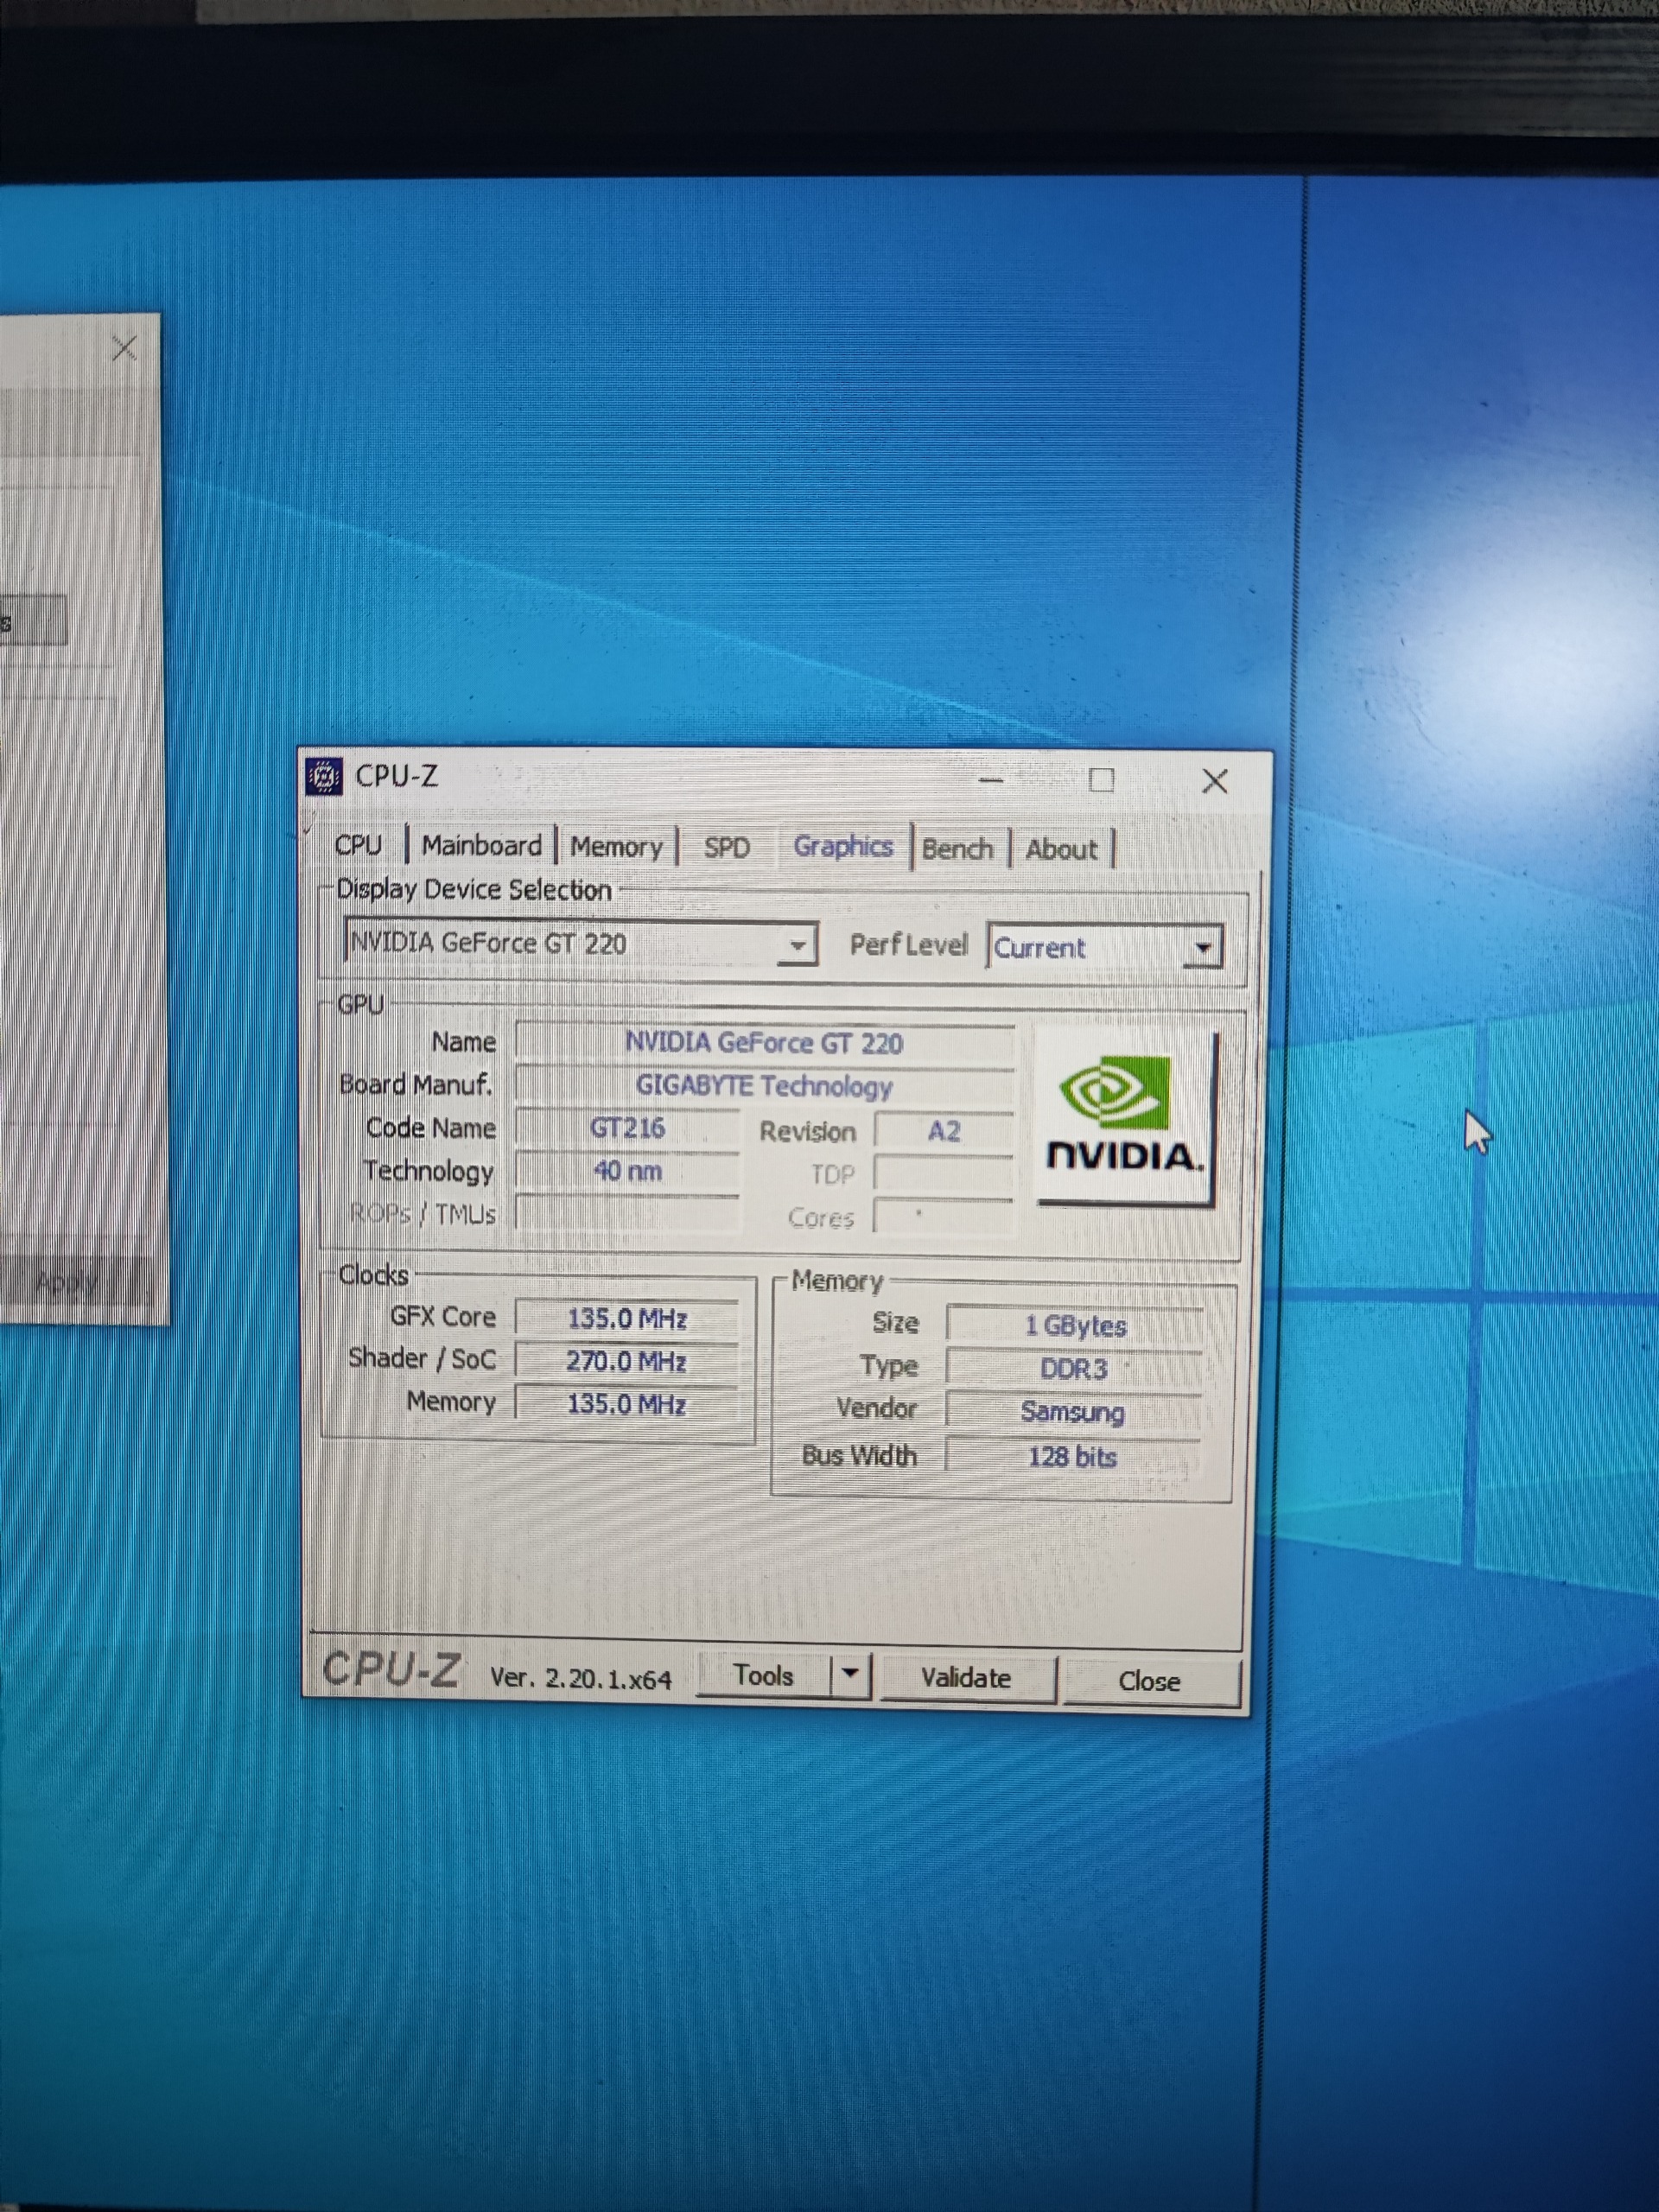
Task: Click the GFX Core clock value
Action: 627,1318
